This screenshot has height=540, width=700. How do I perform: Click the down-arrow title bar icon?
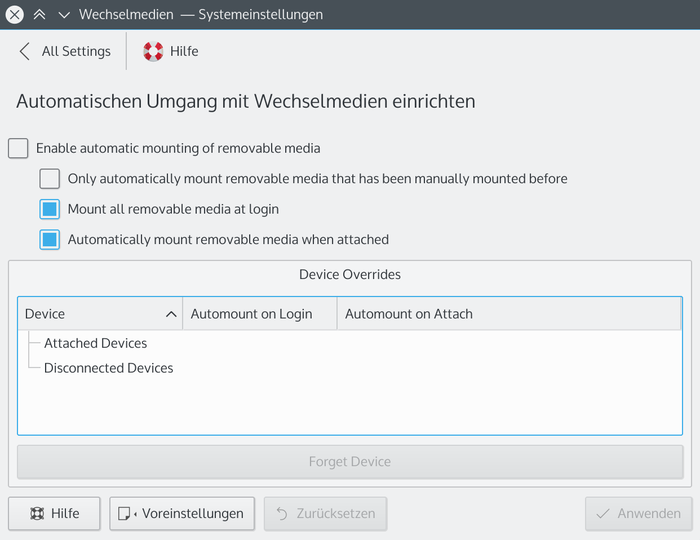[x=64, y=15]
